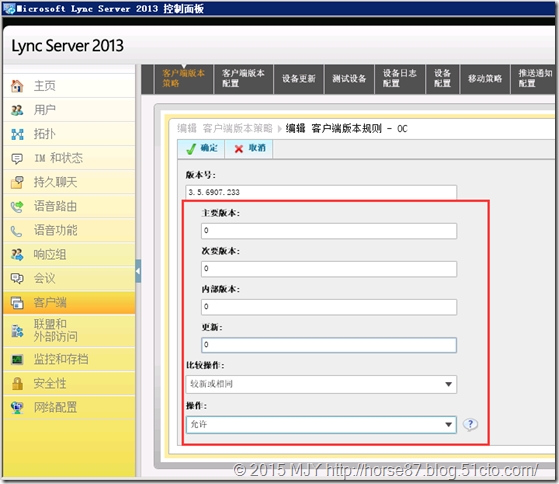Switch to 客户端版本配置 tab

tap(243, 78)
